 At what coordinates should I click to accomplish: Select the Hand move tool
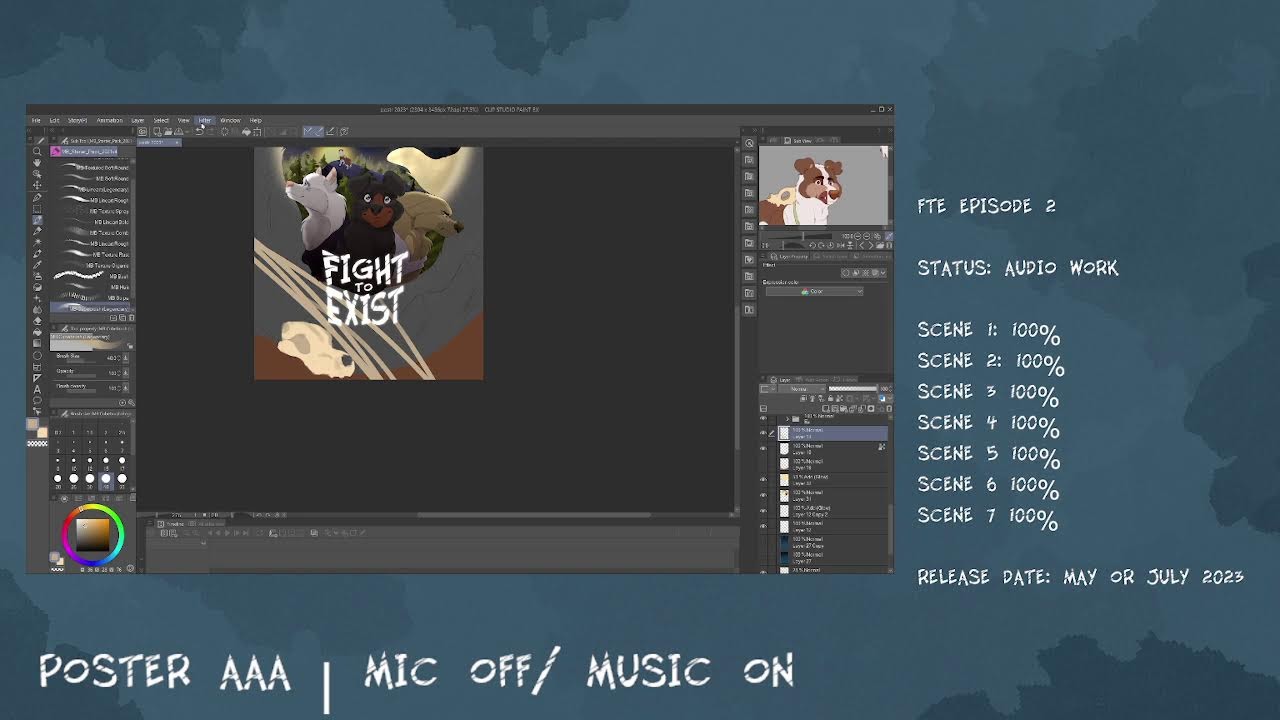coord(37,162)
